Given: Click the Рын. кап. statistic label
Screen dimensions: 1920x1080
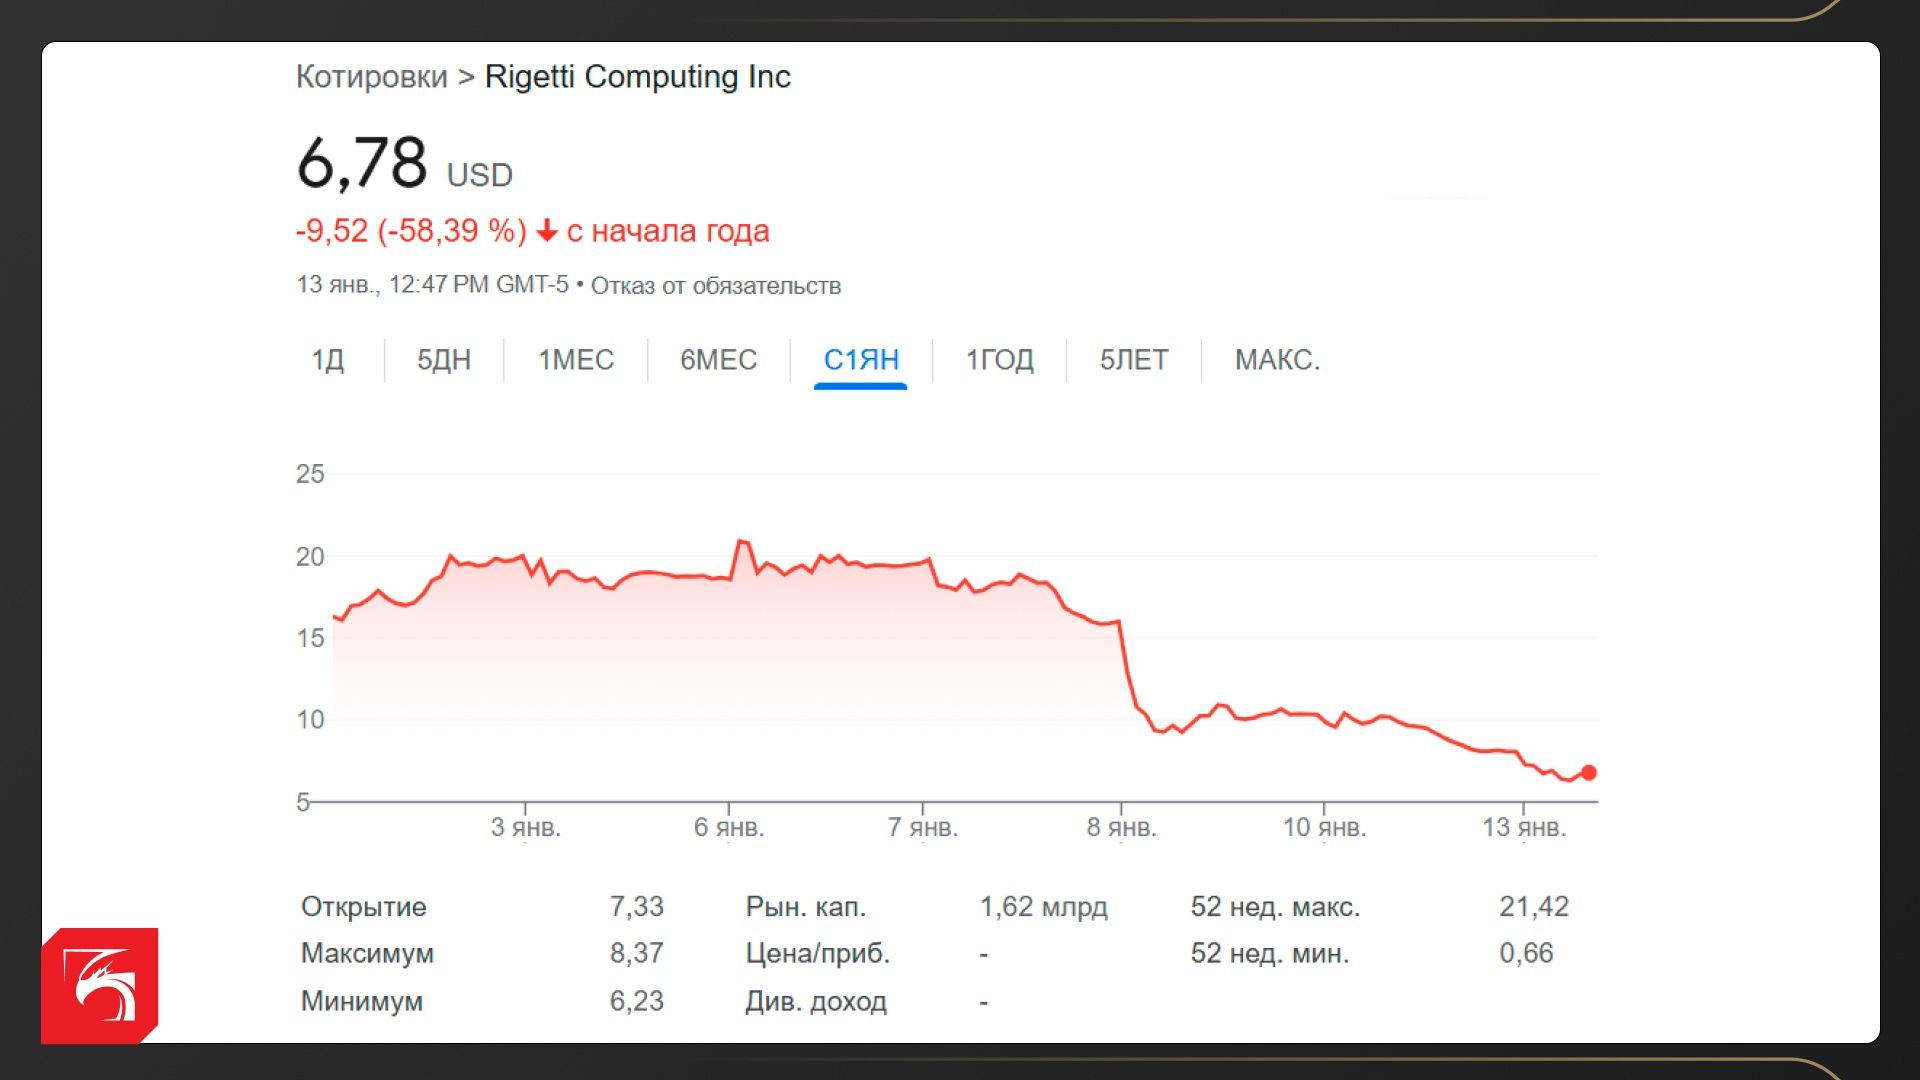Looking at the screenshot, I should coord(806,907).
